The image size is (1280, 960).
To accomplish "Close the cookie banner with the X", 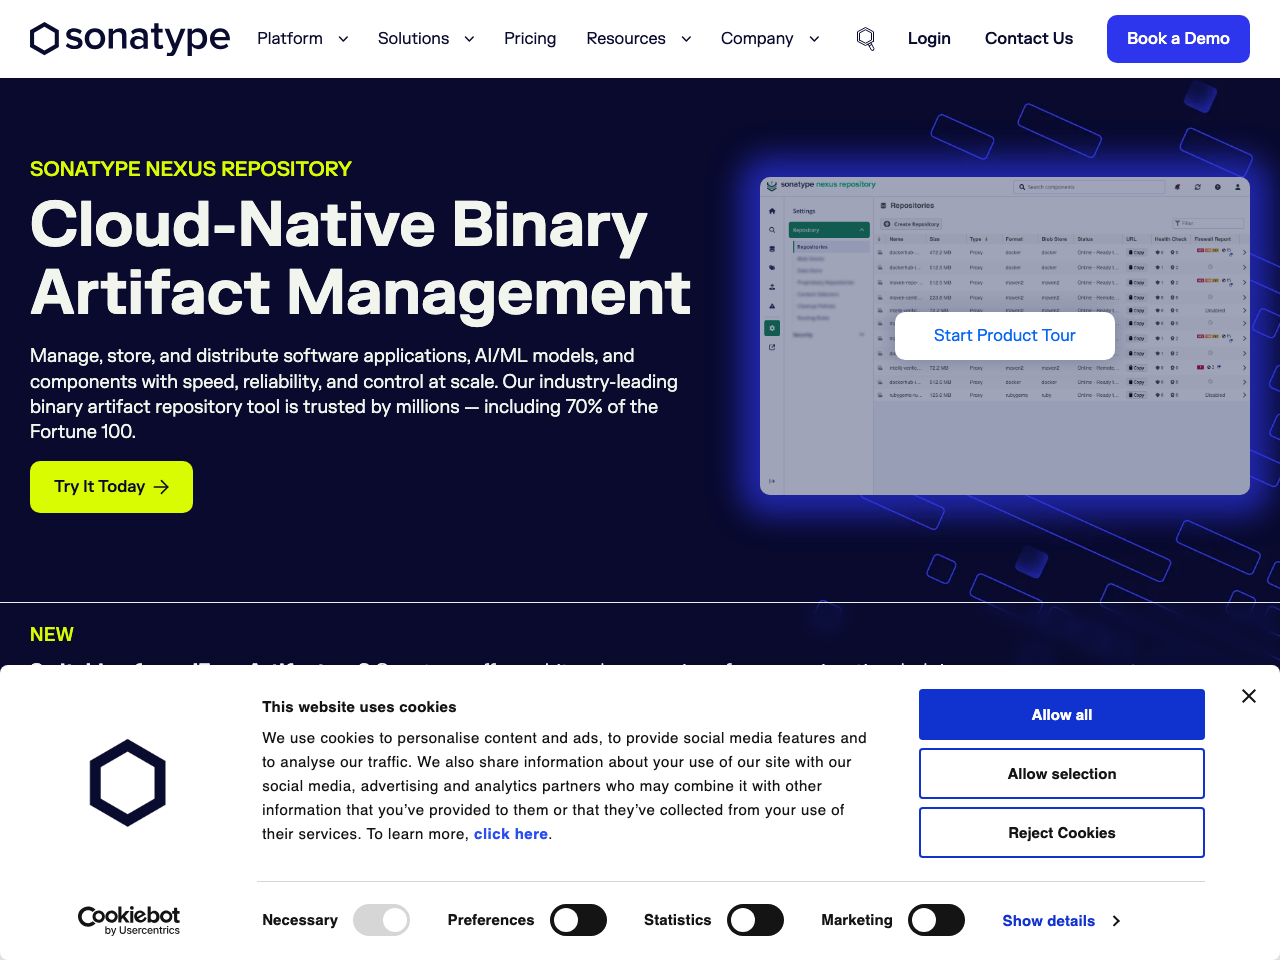I will (x=1248, y=696).
